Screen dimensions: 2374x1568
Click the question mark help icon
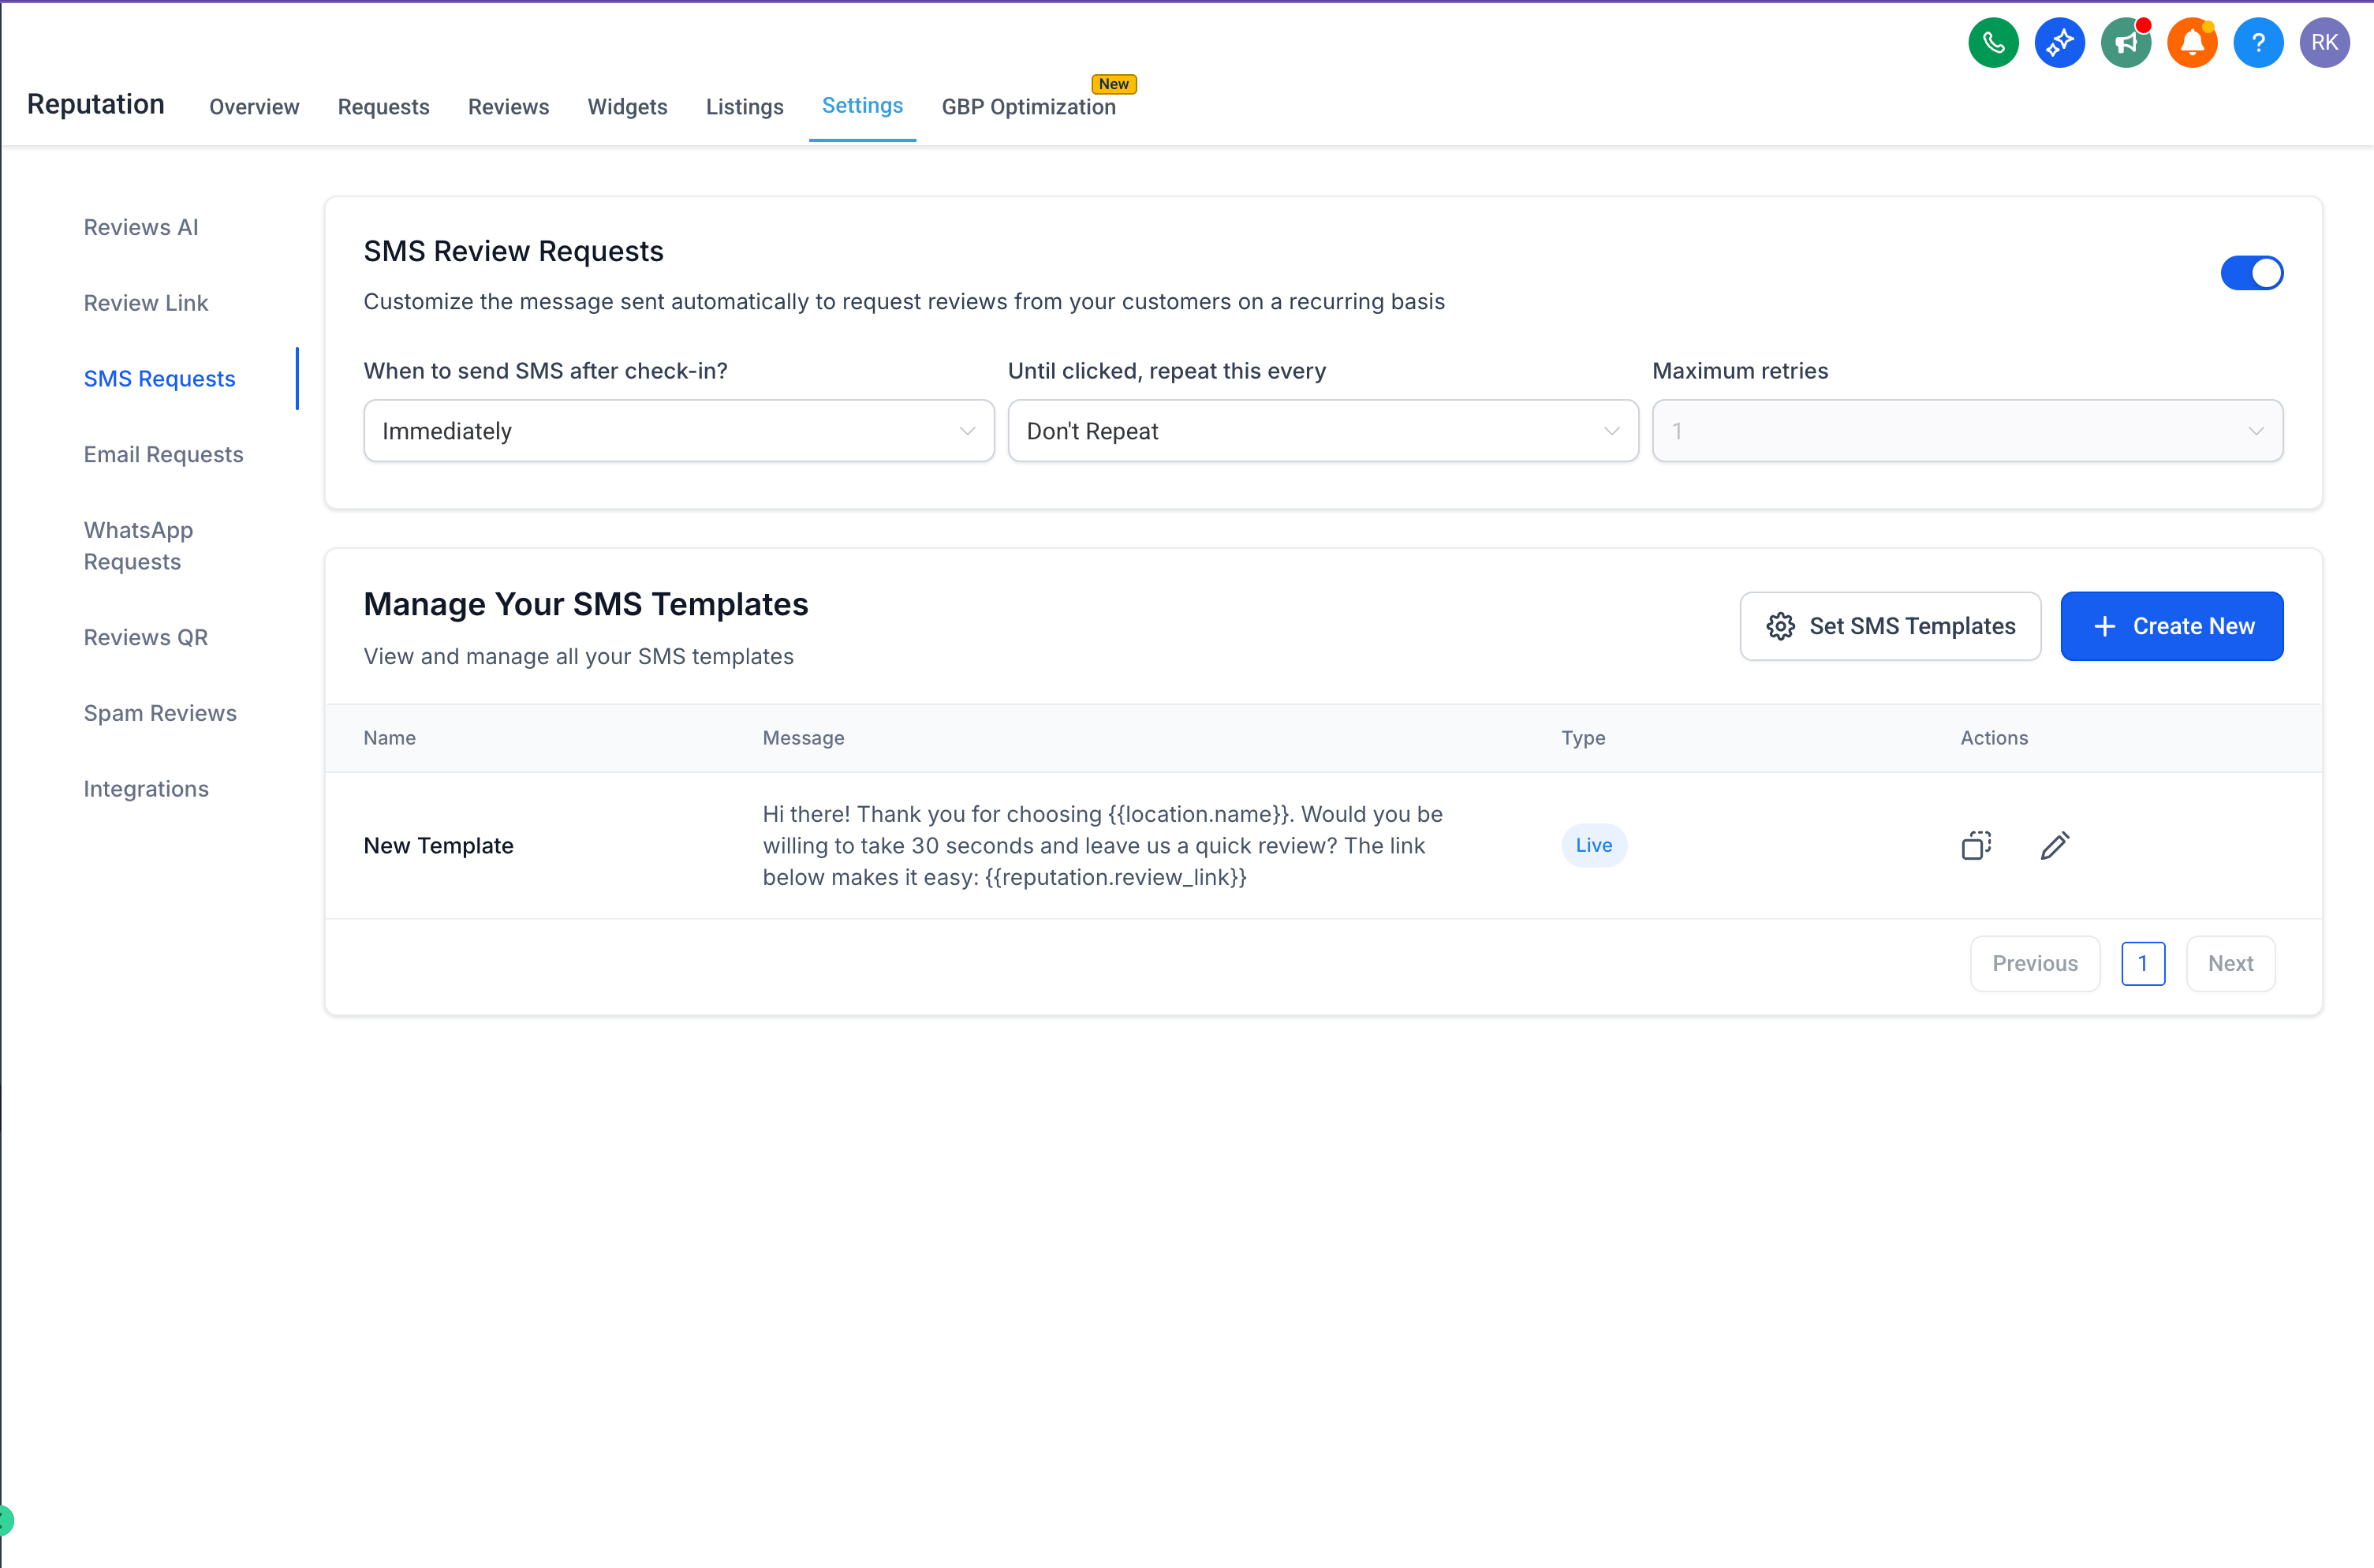2257,43
